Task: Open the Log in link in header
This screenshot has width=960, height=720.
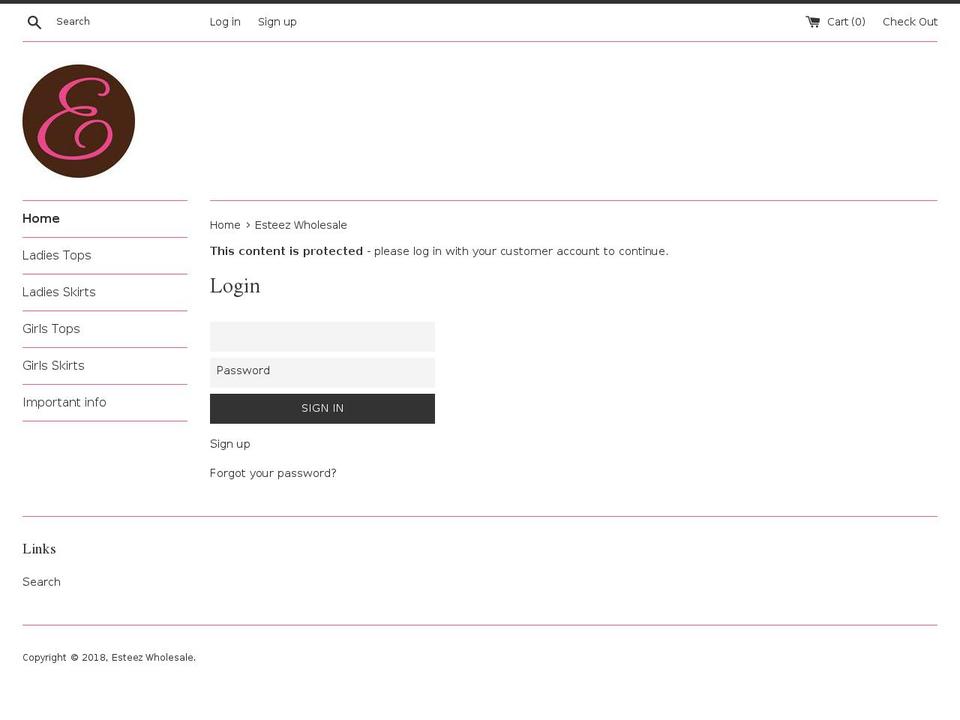Action: (225, 22)
